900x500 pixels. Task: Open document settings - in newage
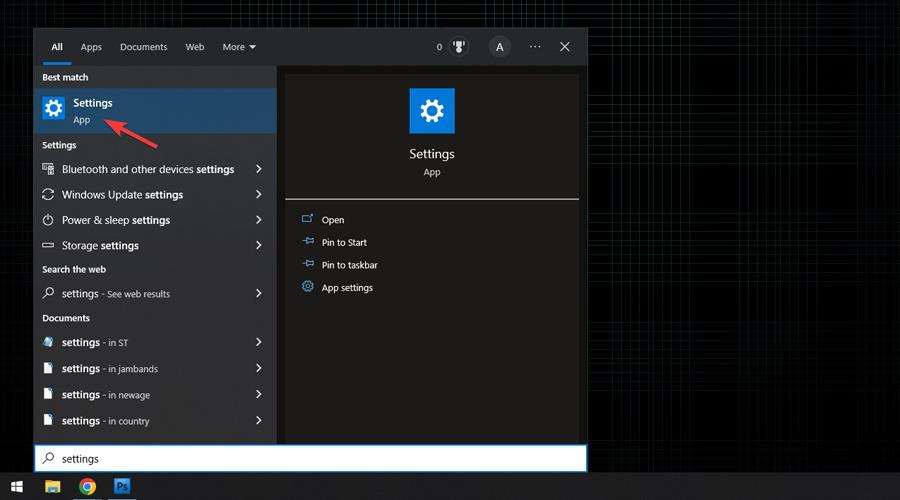[x=155, y=394]
